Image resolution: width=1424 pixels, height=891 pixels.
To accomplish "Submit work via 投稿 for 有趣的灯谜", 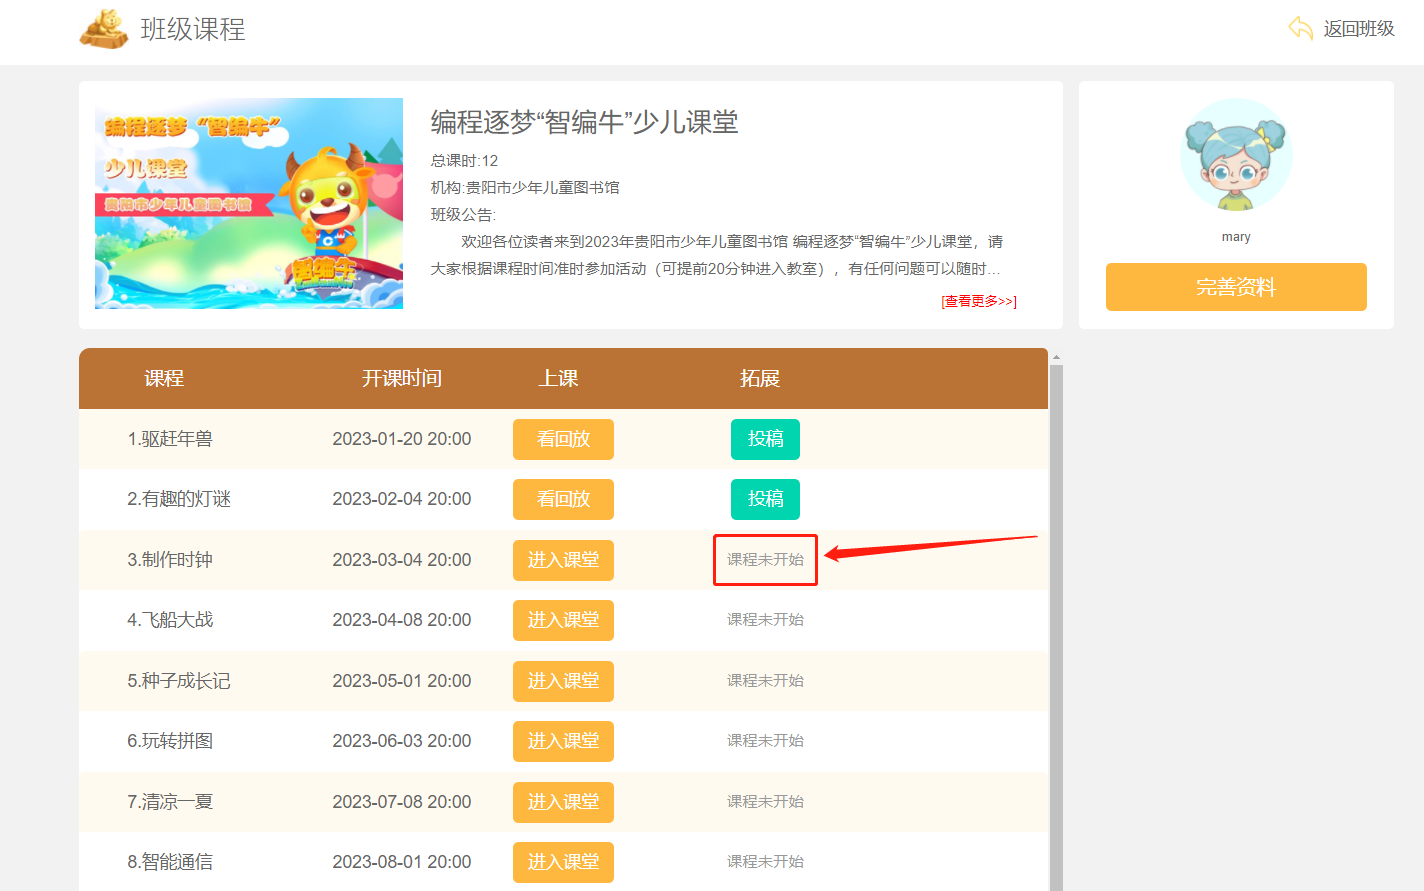I will 765,499.
